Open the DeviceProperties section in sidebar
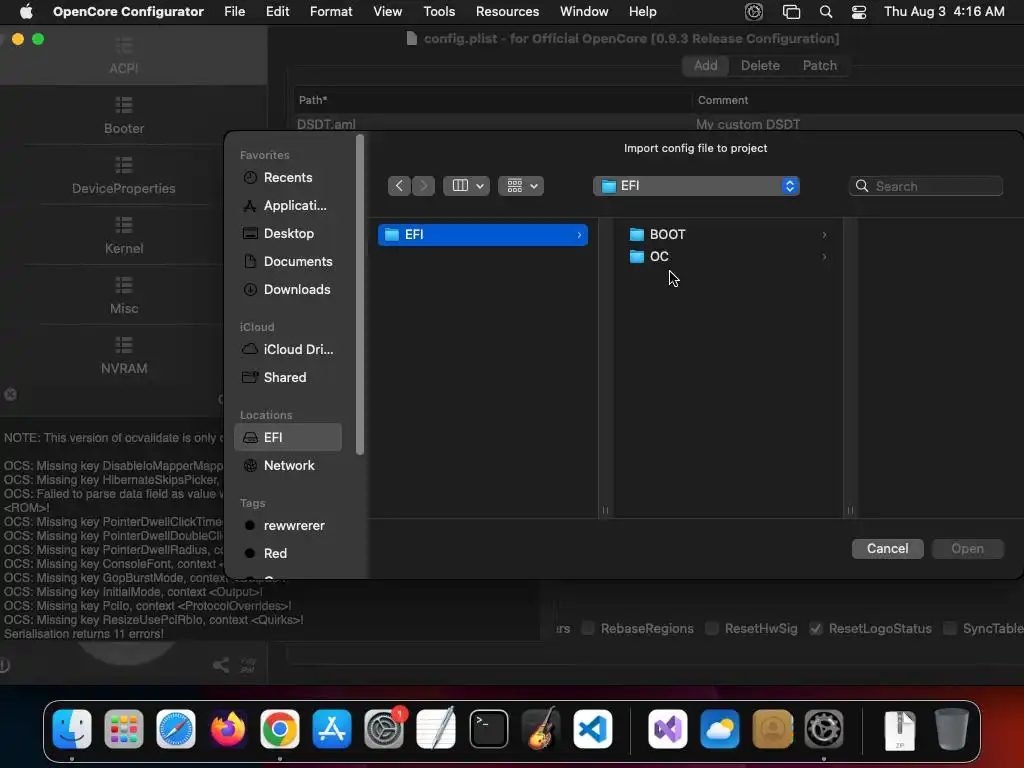The height and width of the screenshot is (768, 1024). click(x=123, y=176)
